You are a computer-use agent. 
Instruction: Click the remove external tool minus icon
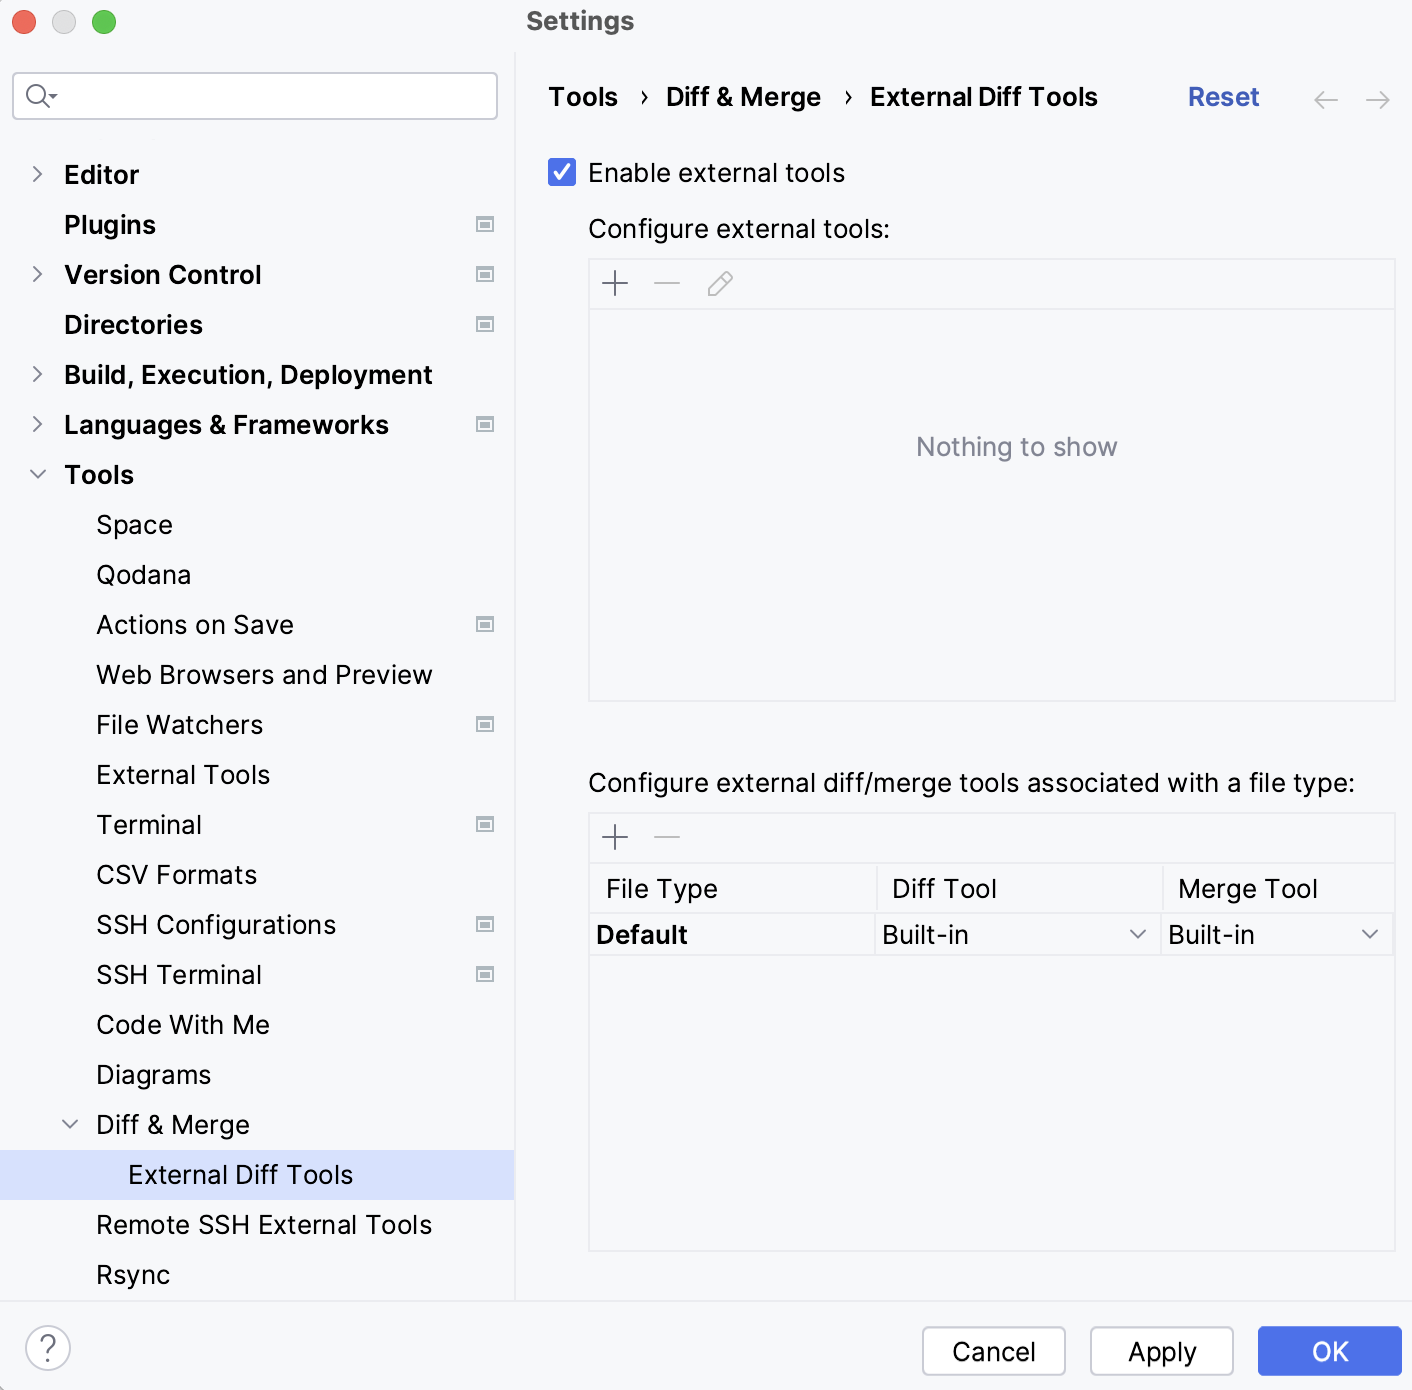[667, 283]
